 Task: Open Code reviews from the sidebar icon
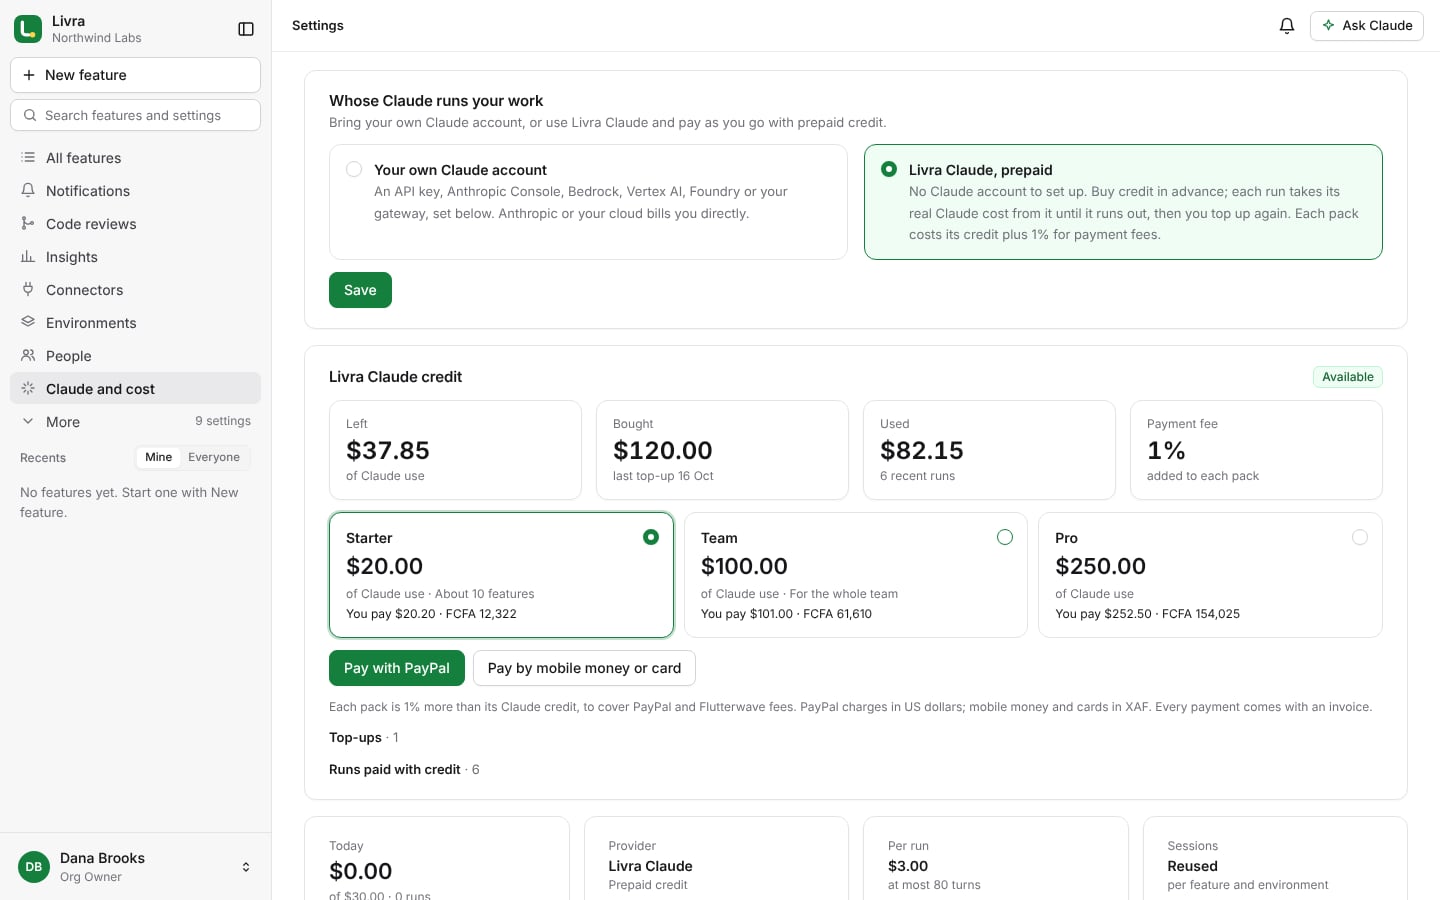[28, 224]
